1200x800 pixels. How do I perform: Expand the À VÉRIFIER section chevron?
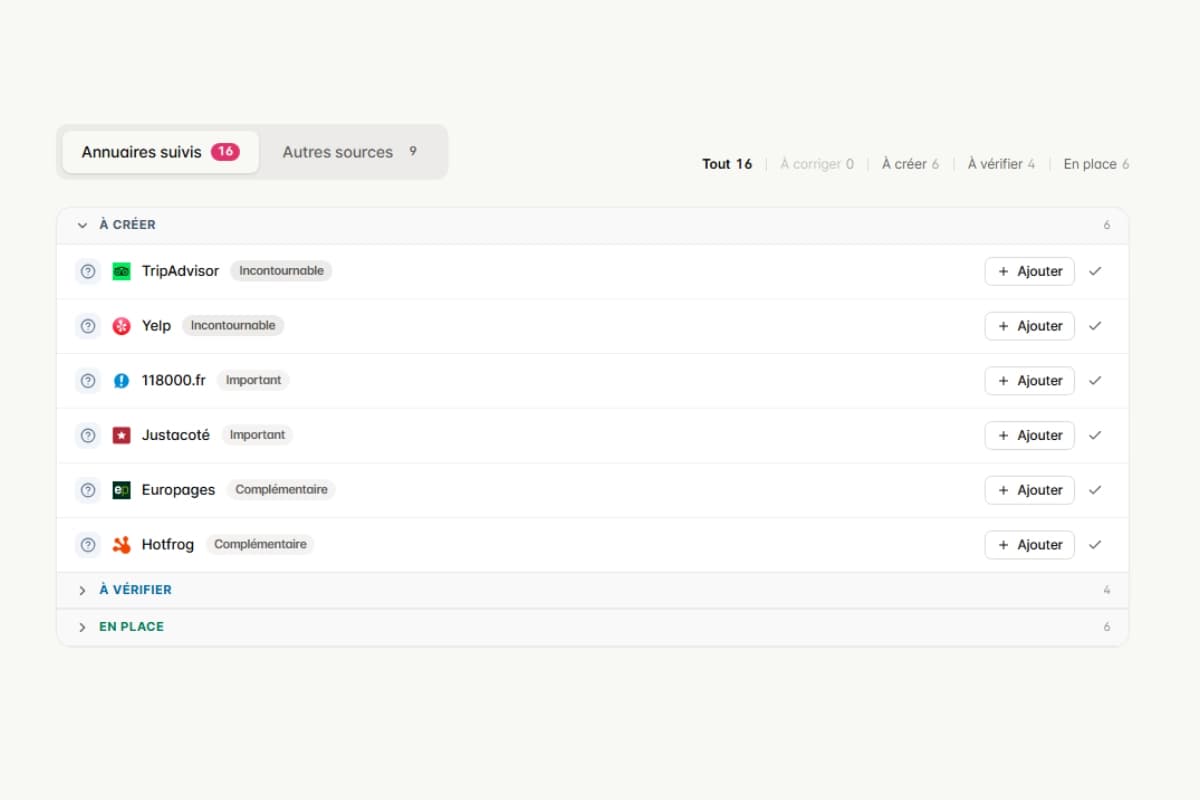tap(82, 591)
